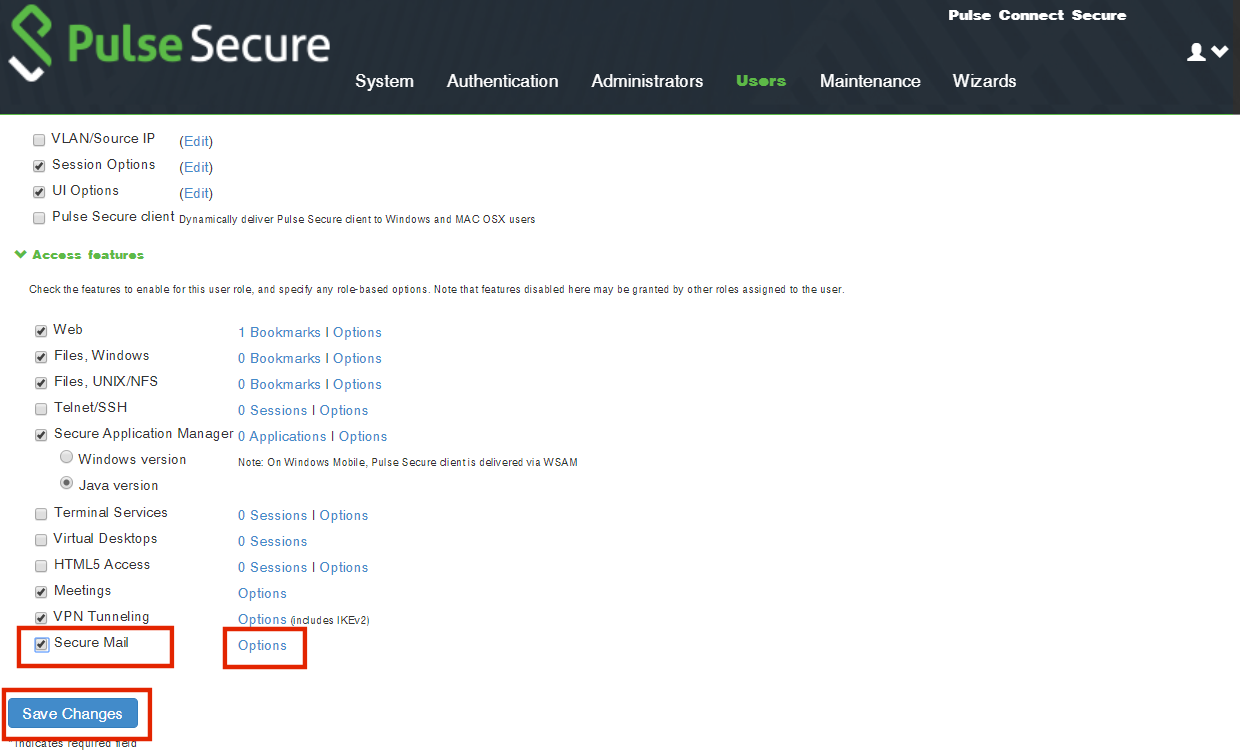Open Terminal Services 0 Sessions link
This screenshot has width=1240, height=756.
272,515
